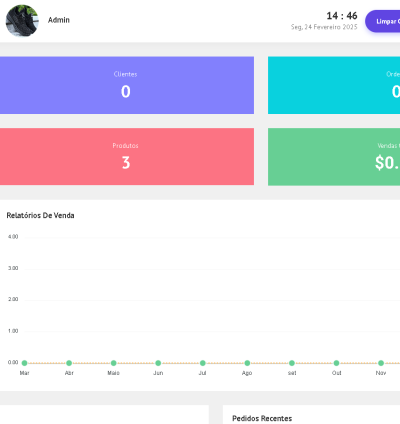This screenshot has height=424, width=400.
Task: Click the 0.00 y-axis label
Action: [13, 362]
